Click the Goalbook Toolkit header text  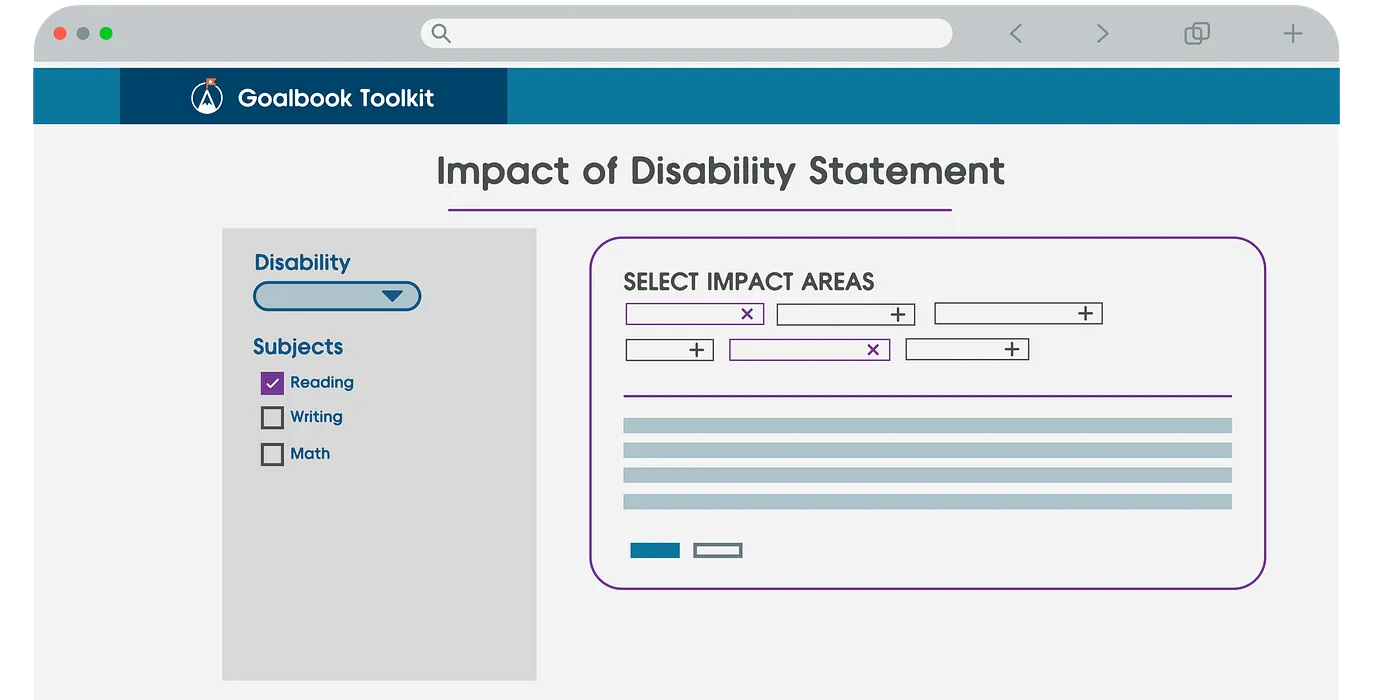335,97
